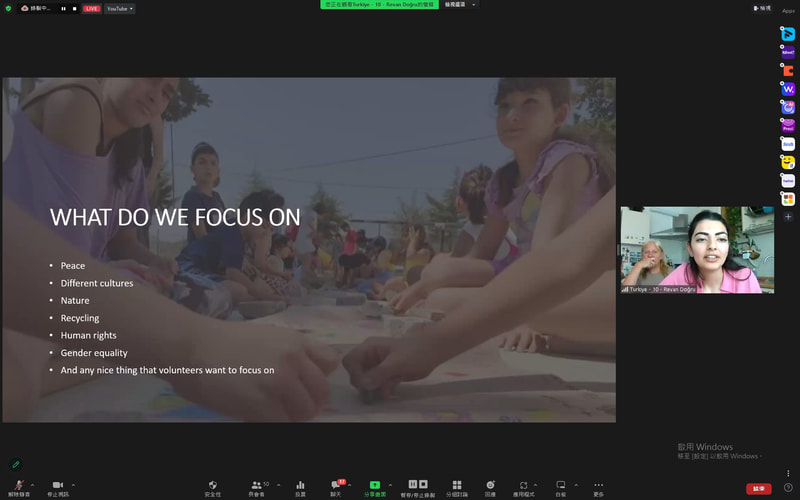Click the cloud recording status indicator

[x=36, y=9]
